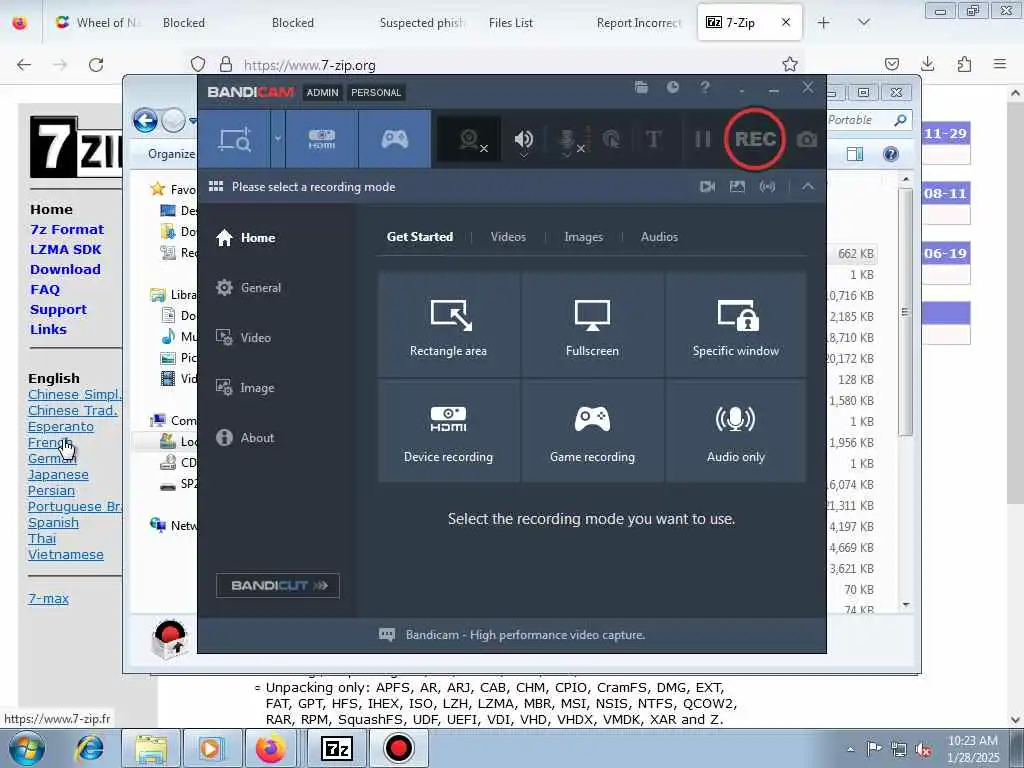Choose Specific window recording mode

736,325
